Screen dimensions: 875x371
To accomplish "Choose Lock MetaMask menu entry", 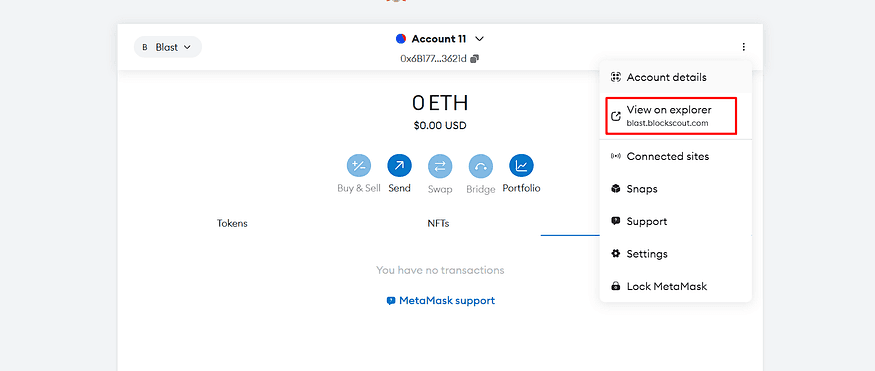I will [x=676, y=286].
